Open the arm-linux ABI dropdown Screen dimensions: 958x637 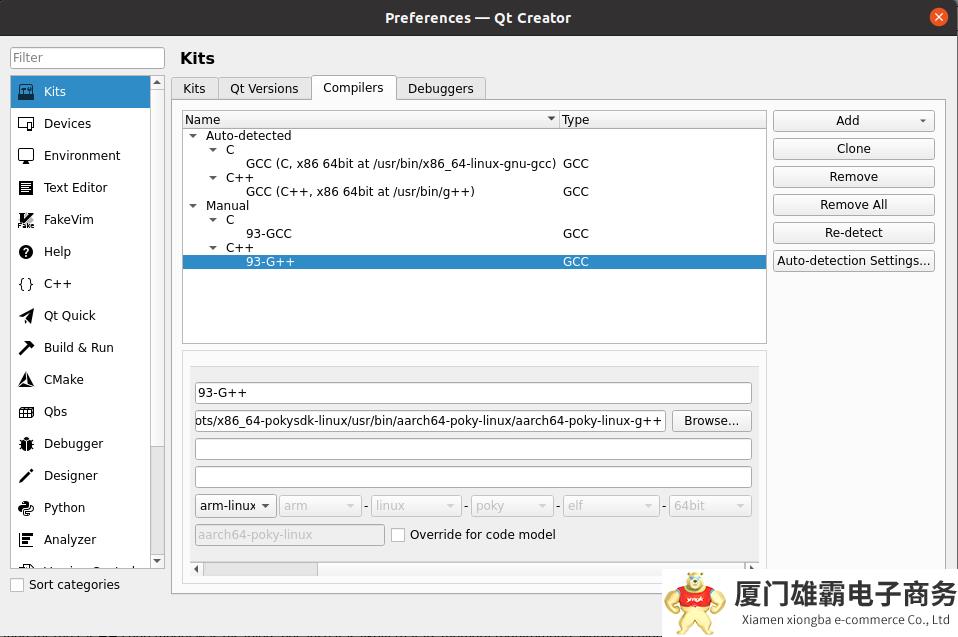point(236,506)
